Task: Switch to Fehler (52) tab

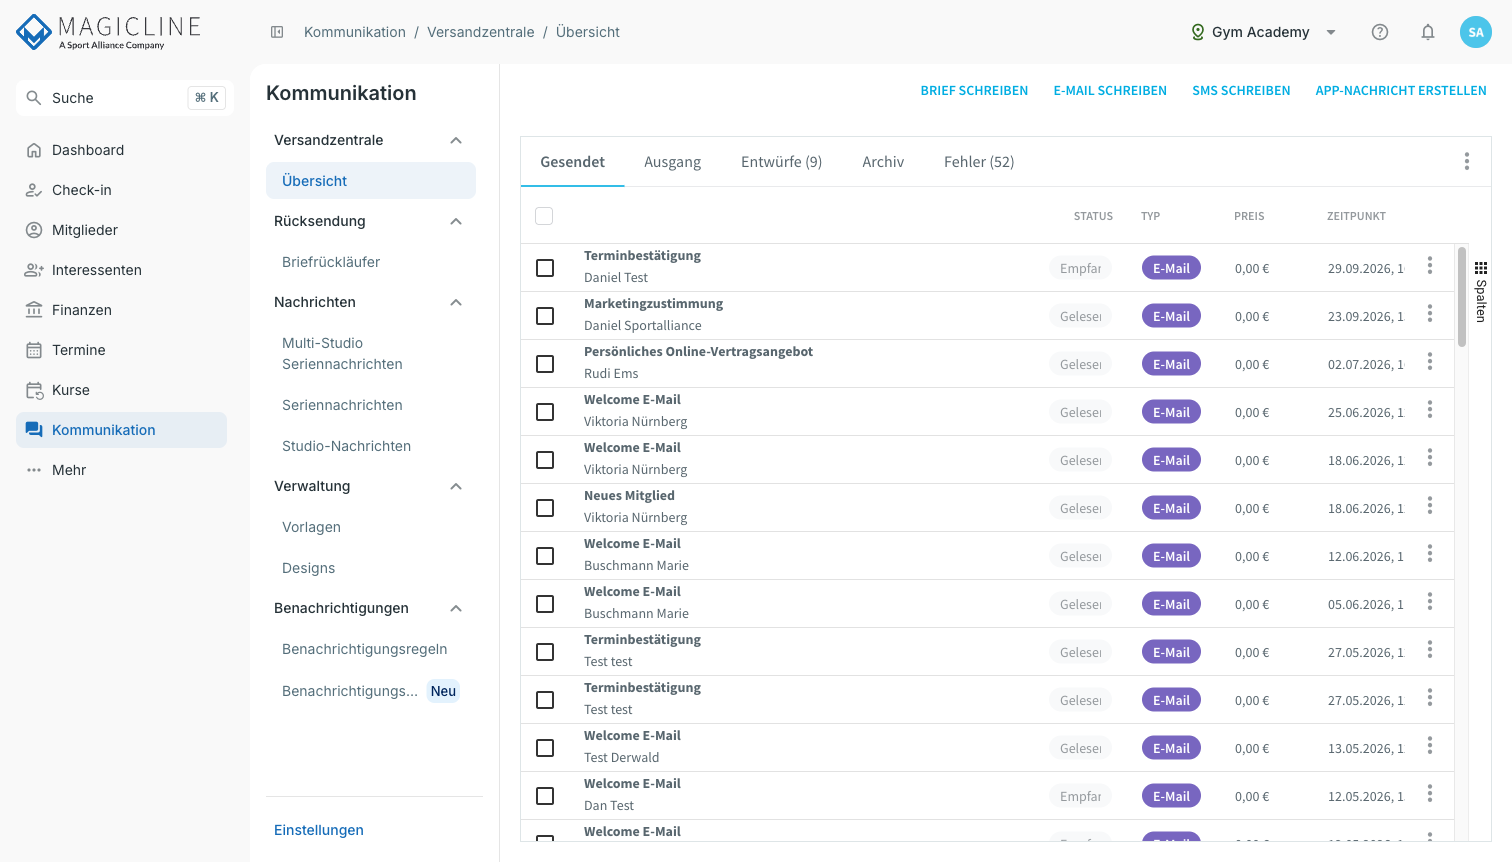Action: tap(979, 162)
